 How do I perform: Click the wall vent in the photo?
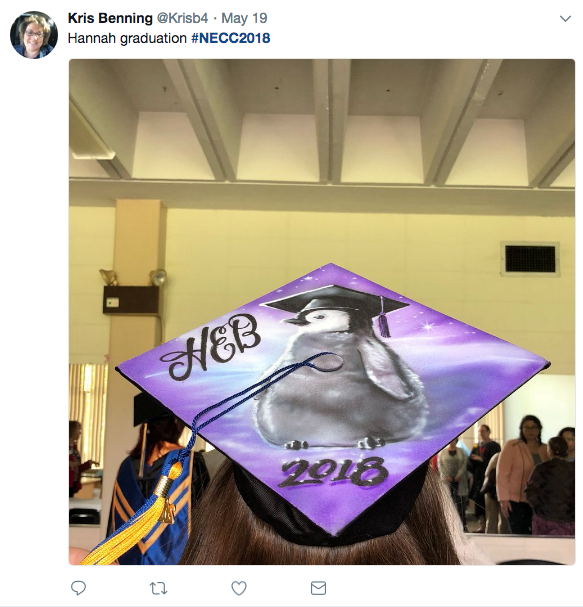[x=530, y=259]
